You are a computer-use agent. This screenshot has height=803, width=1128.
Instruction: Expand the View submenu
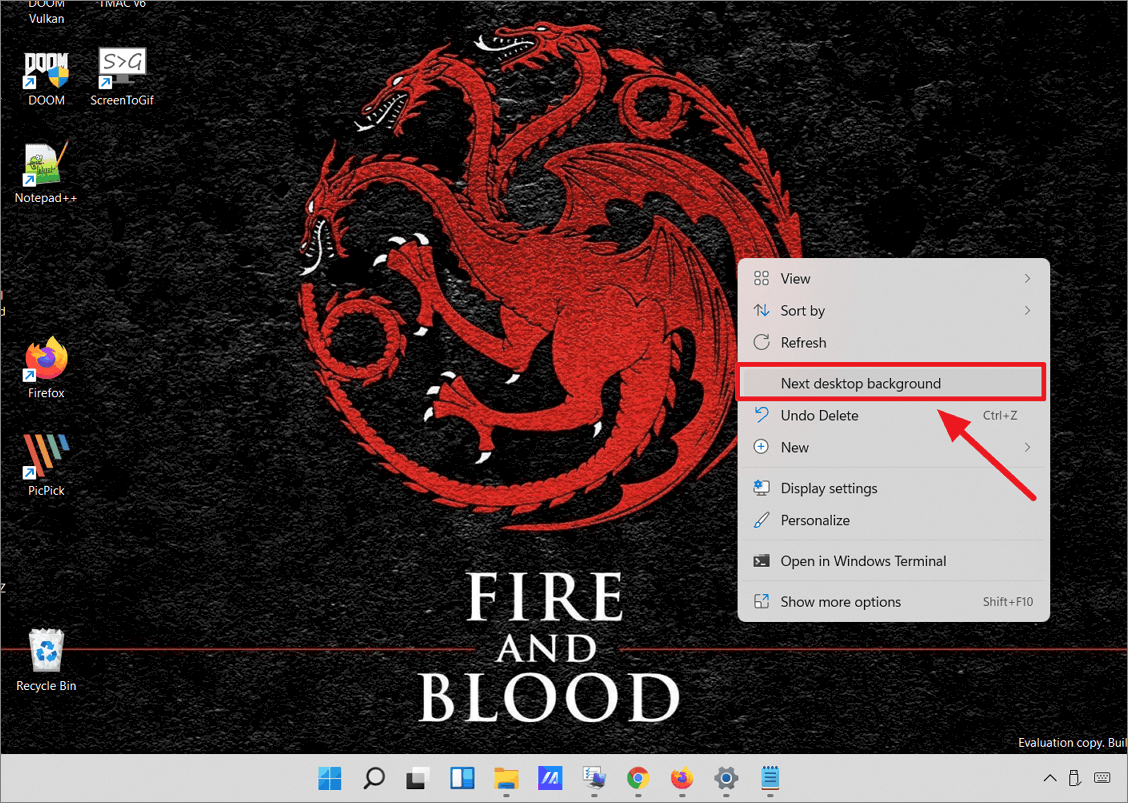pyautogui.click(x=893, y=278)
